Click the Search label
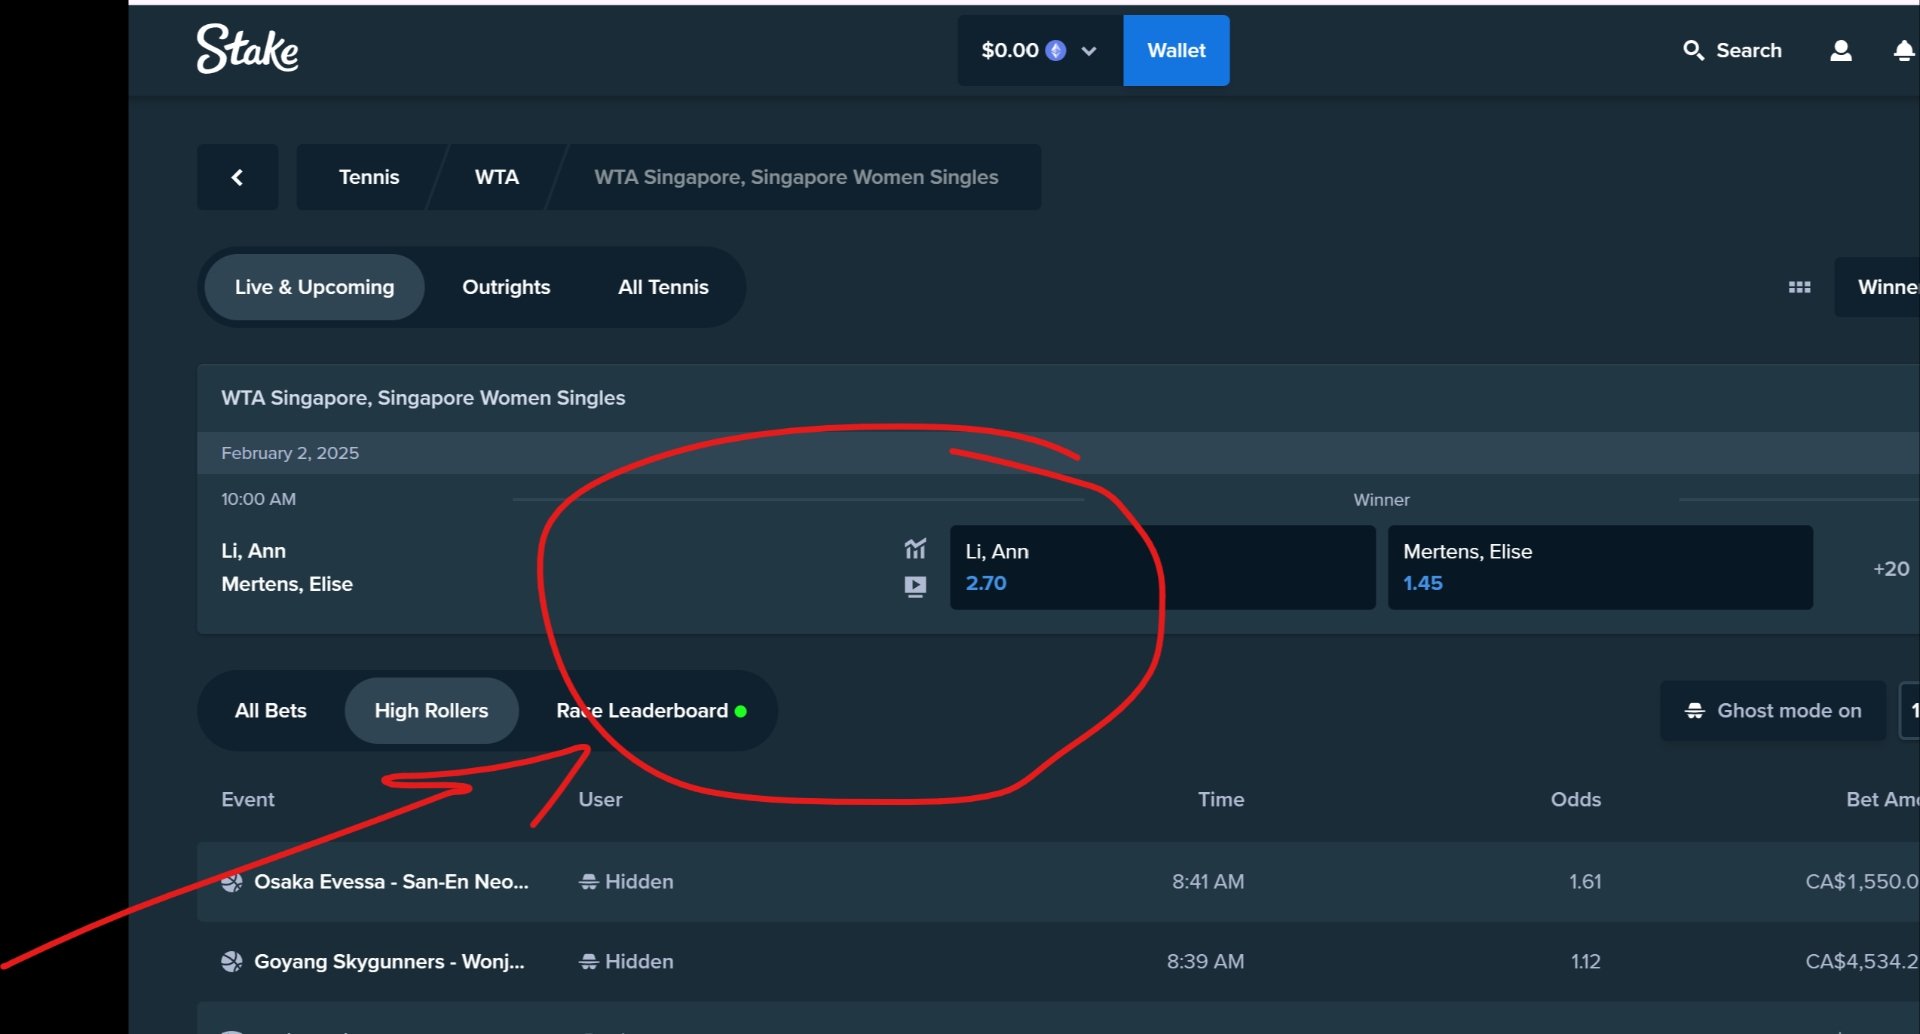Image resolution: width=1920 pixels, height=1034 pixels. (x=1749, y=50)
